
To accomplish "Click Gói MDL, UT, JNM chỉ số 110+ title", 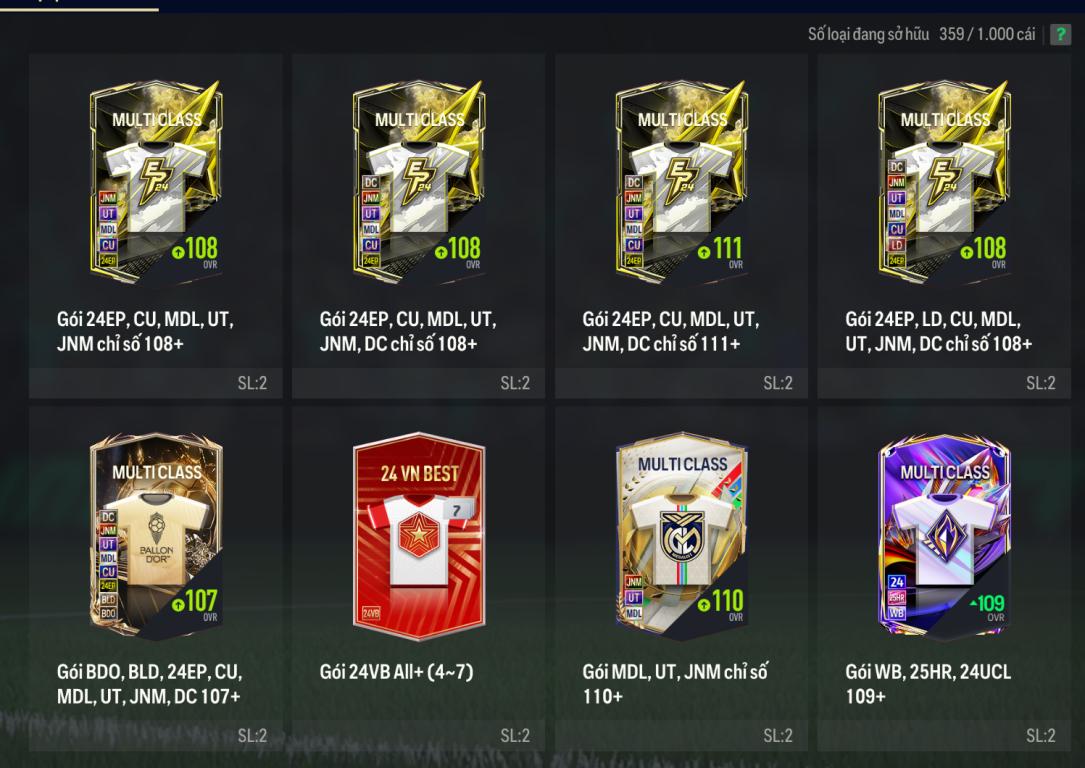I will coord(675,684).
